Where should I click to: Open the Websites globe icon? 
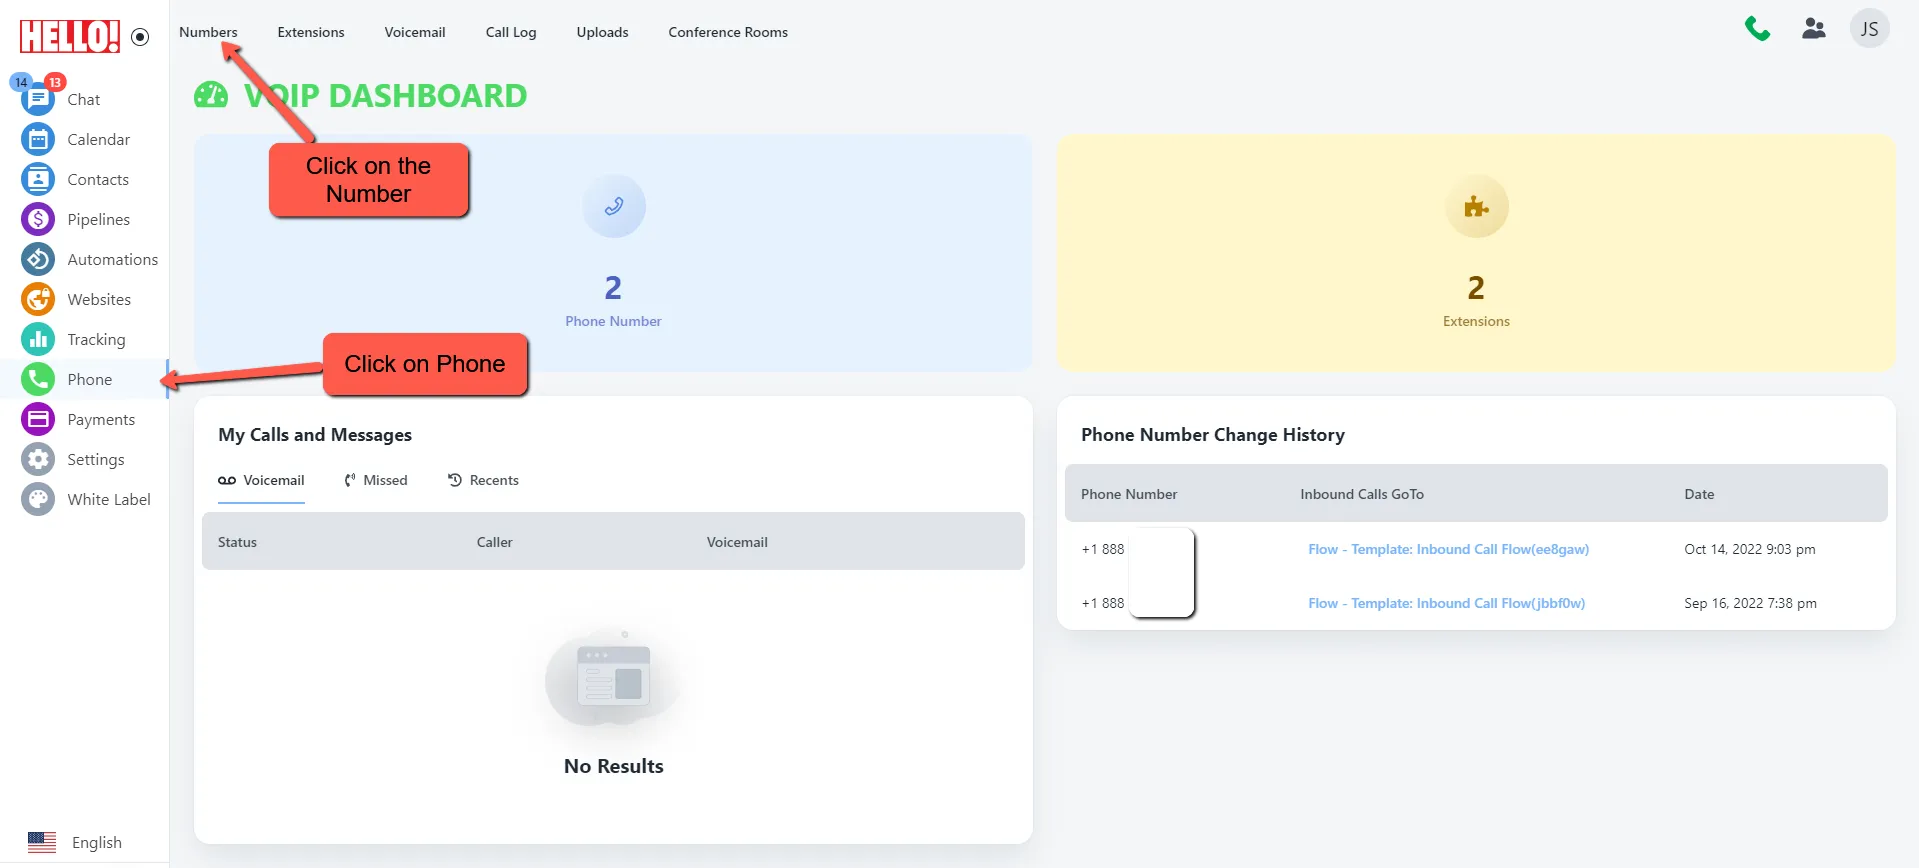click(38, 299)
